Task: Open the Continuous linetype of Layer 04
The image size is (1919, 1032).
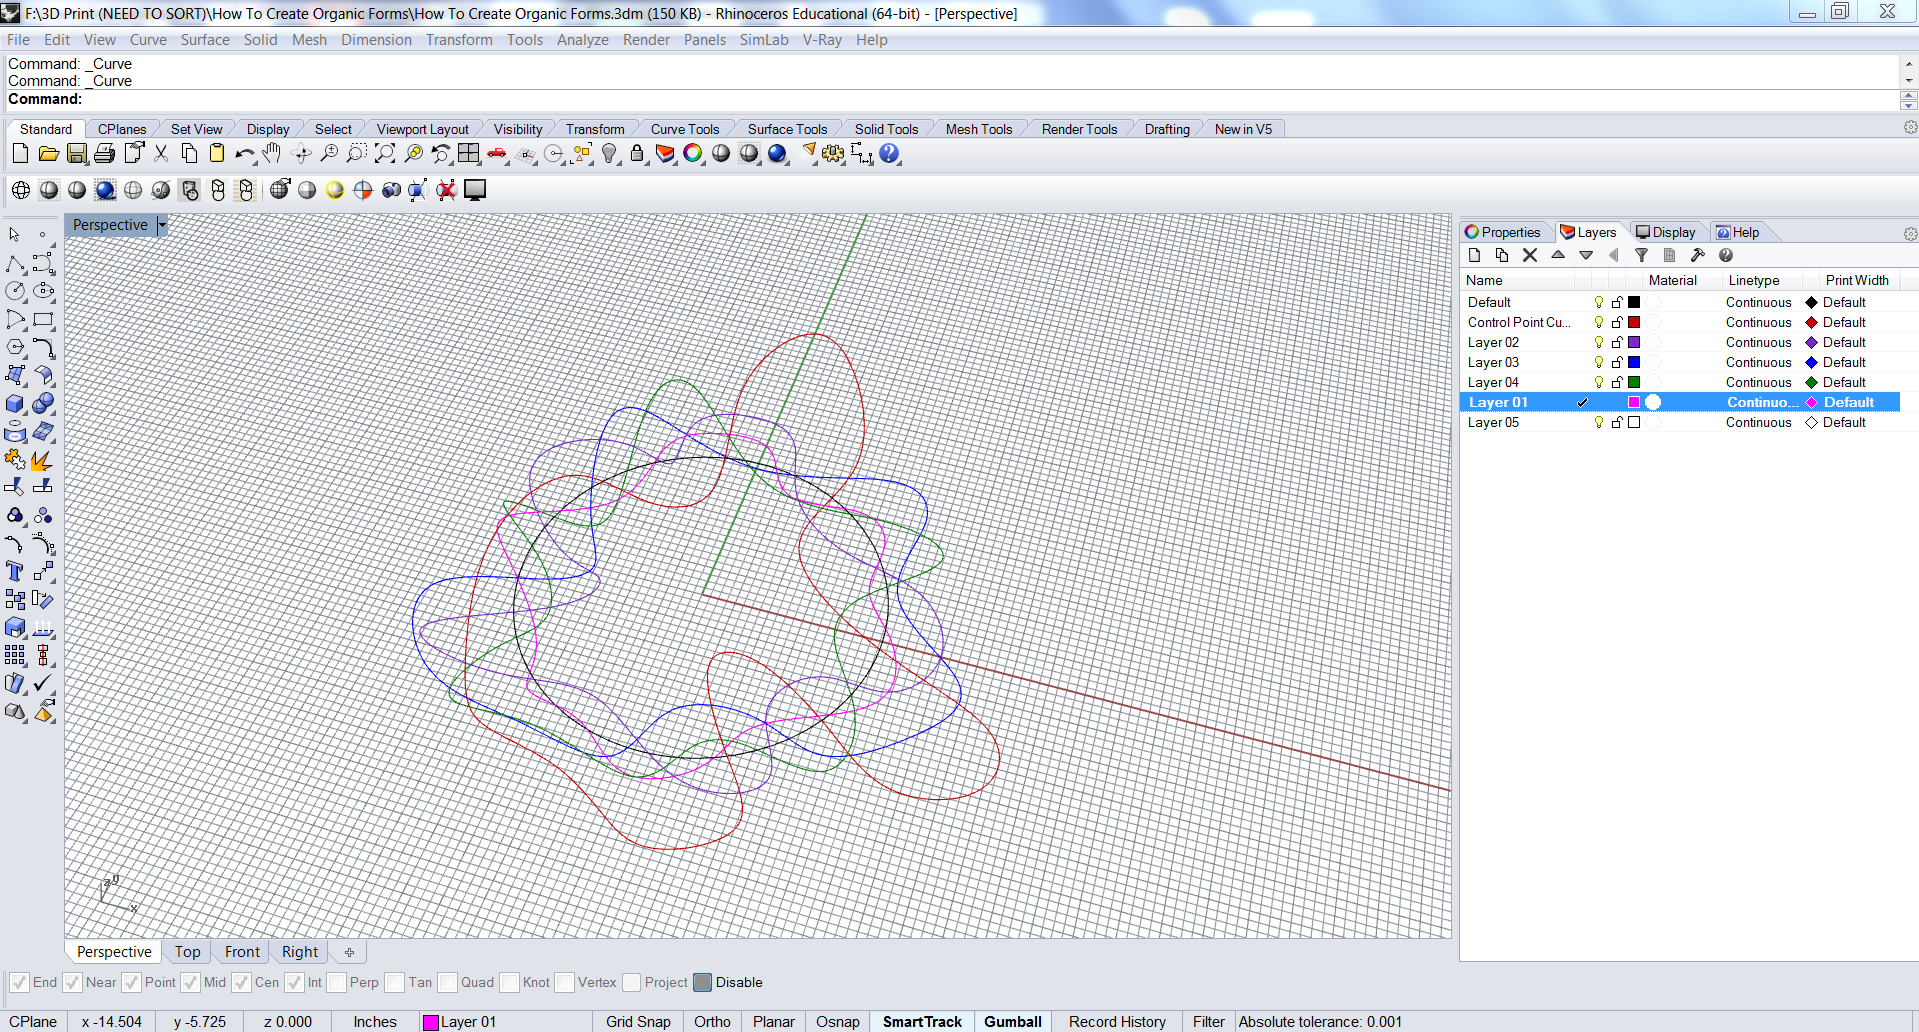Action: coord(1758,382)
